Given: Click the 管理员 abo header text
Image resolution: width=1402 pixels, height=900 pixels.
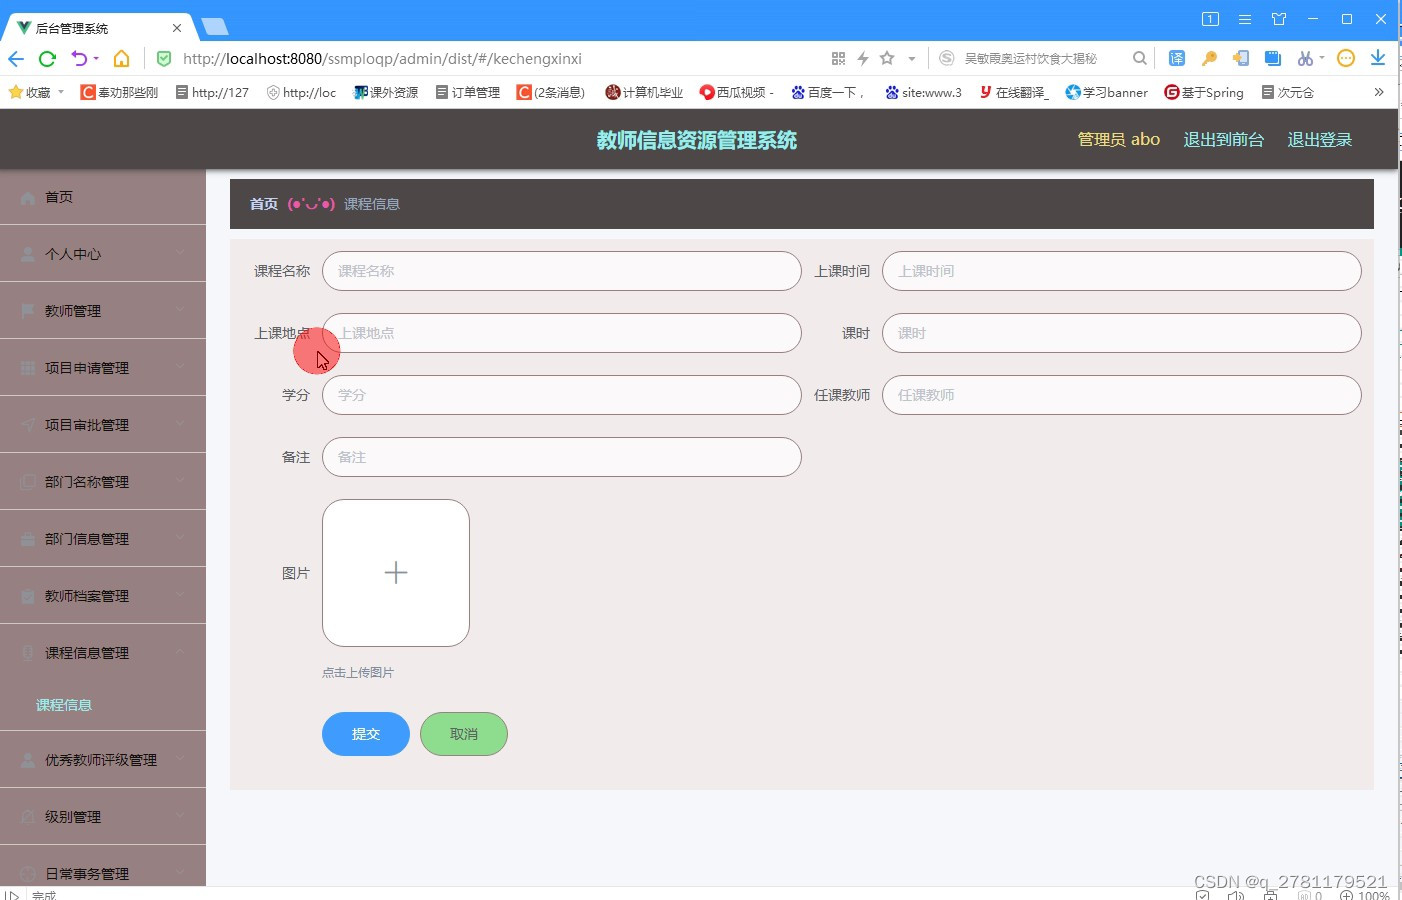Looking at the screenshot, I should click(x=1118, y=140).
